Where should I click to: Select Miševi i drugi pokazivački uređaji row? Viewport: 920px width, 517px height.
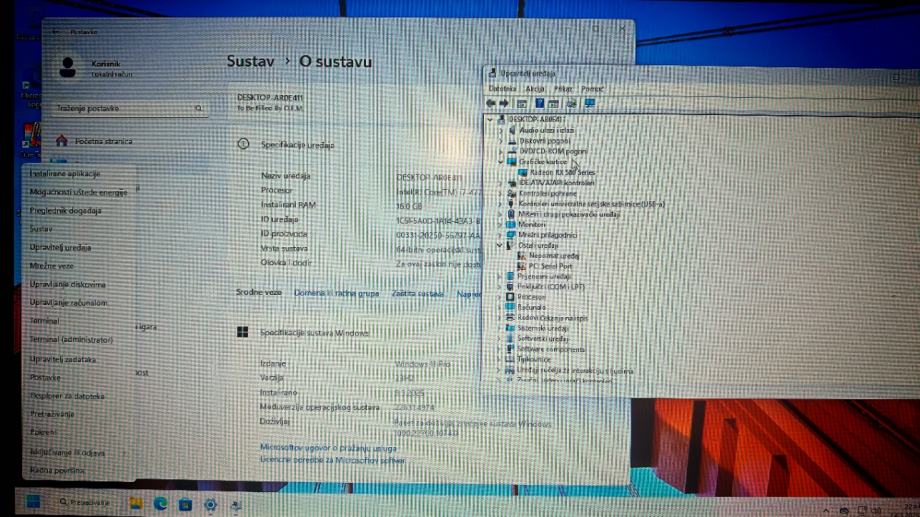(569, 214)
